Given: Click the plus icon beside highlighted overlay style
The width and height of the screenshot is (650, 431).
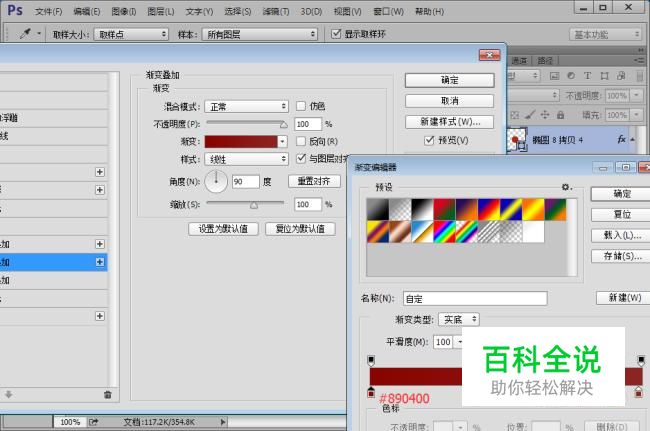Looking at the screenshot, I should coord(99,262).
